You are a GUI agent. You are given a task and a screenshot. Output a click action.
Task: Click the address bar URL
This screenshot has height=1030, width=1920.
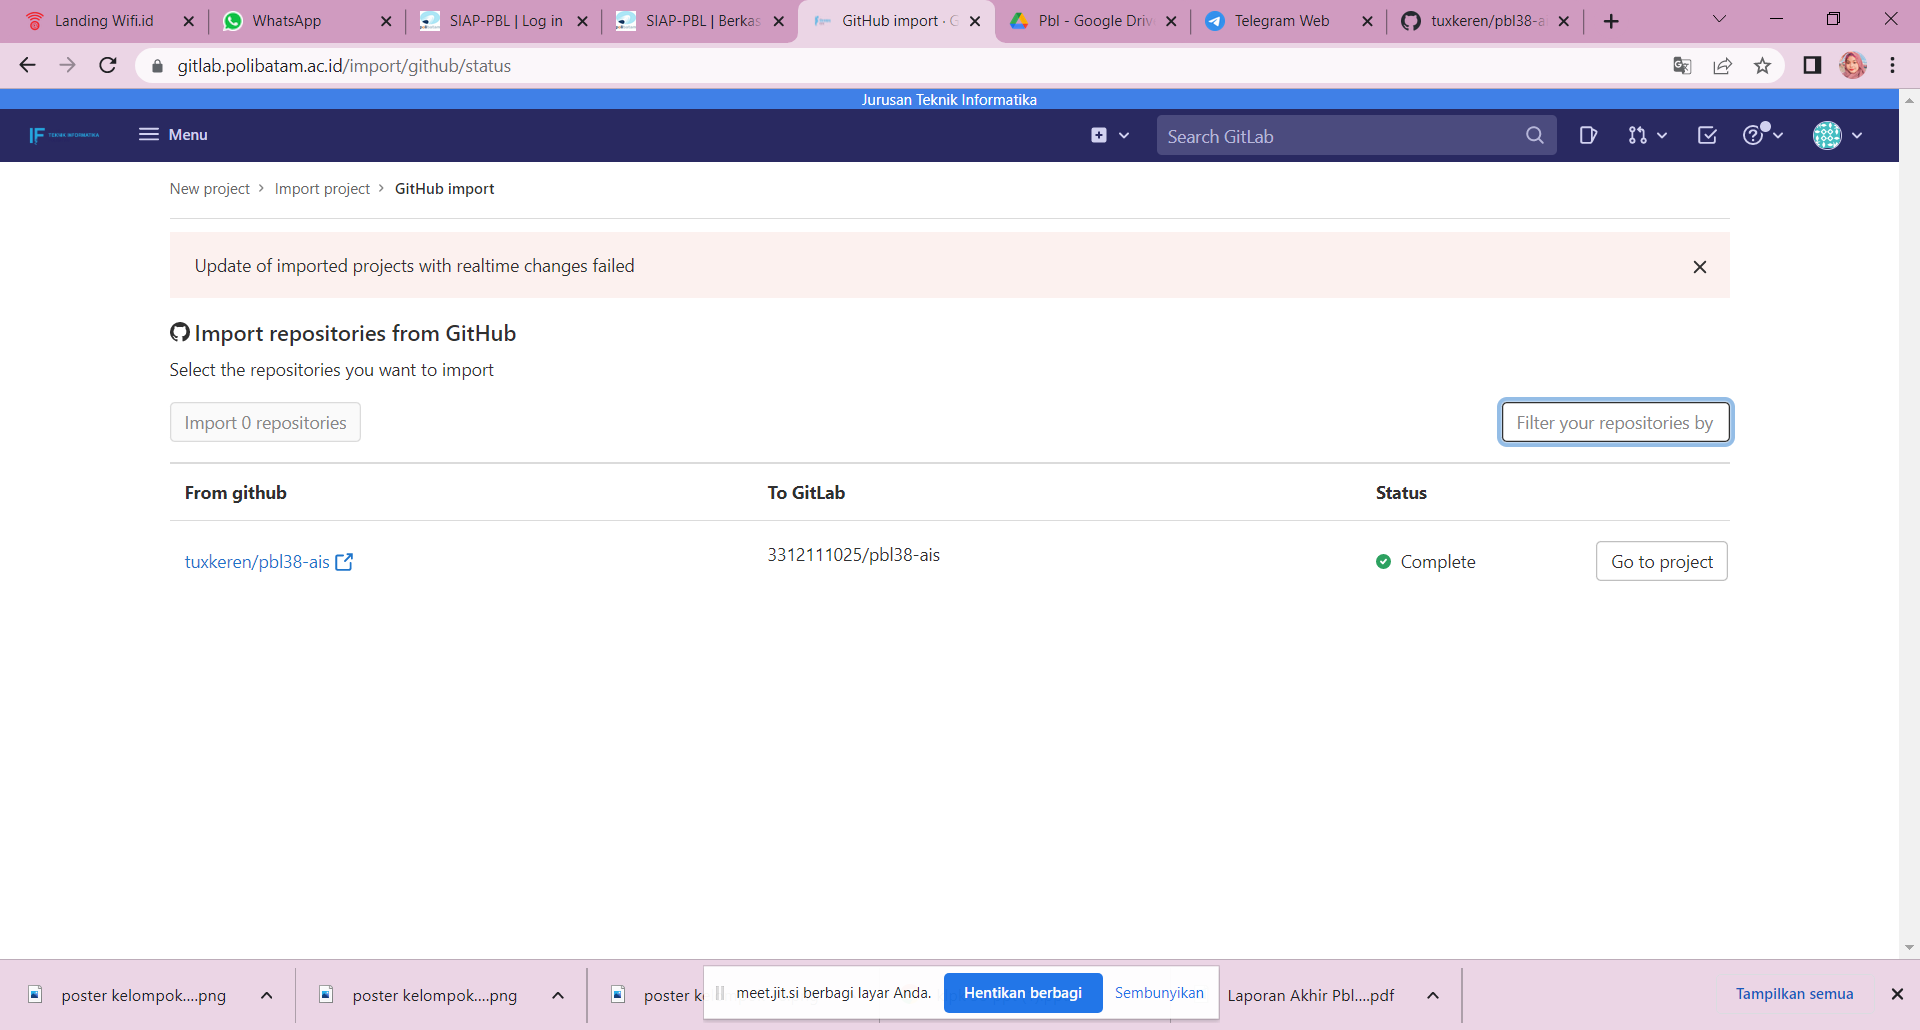[x=344, y=66]
